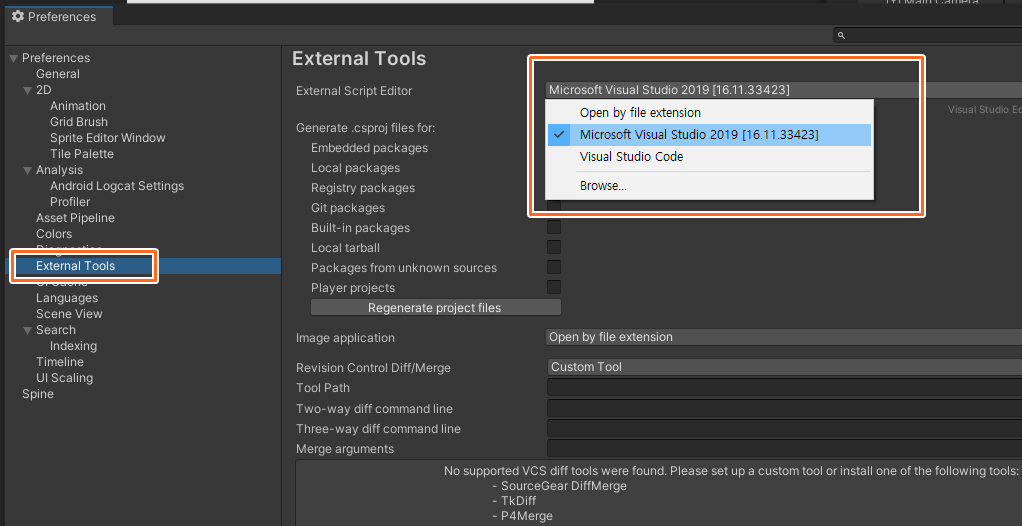Click the External Tools heading
Image resolution: width=1022 pixels, height=526 pixels.
(x=359, y=59)
